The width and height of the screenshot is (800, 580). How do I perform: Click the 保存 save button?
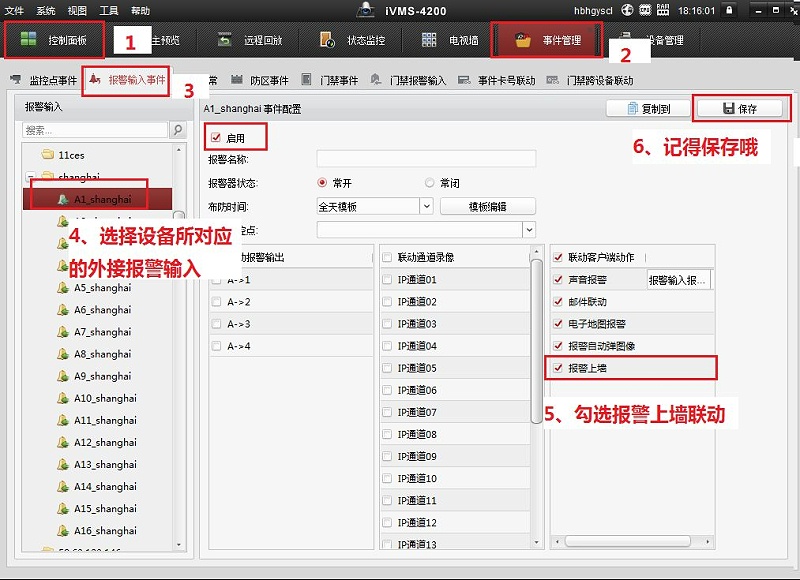pos(740,109)
